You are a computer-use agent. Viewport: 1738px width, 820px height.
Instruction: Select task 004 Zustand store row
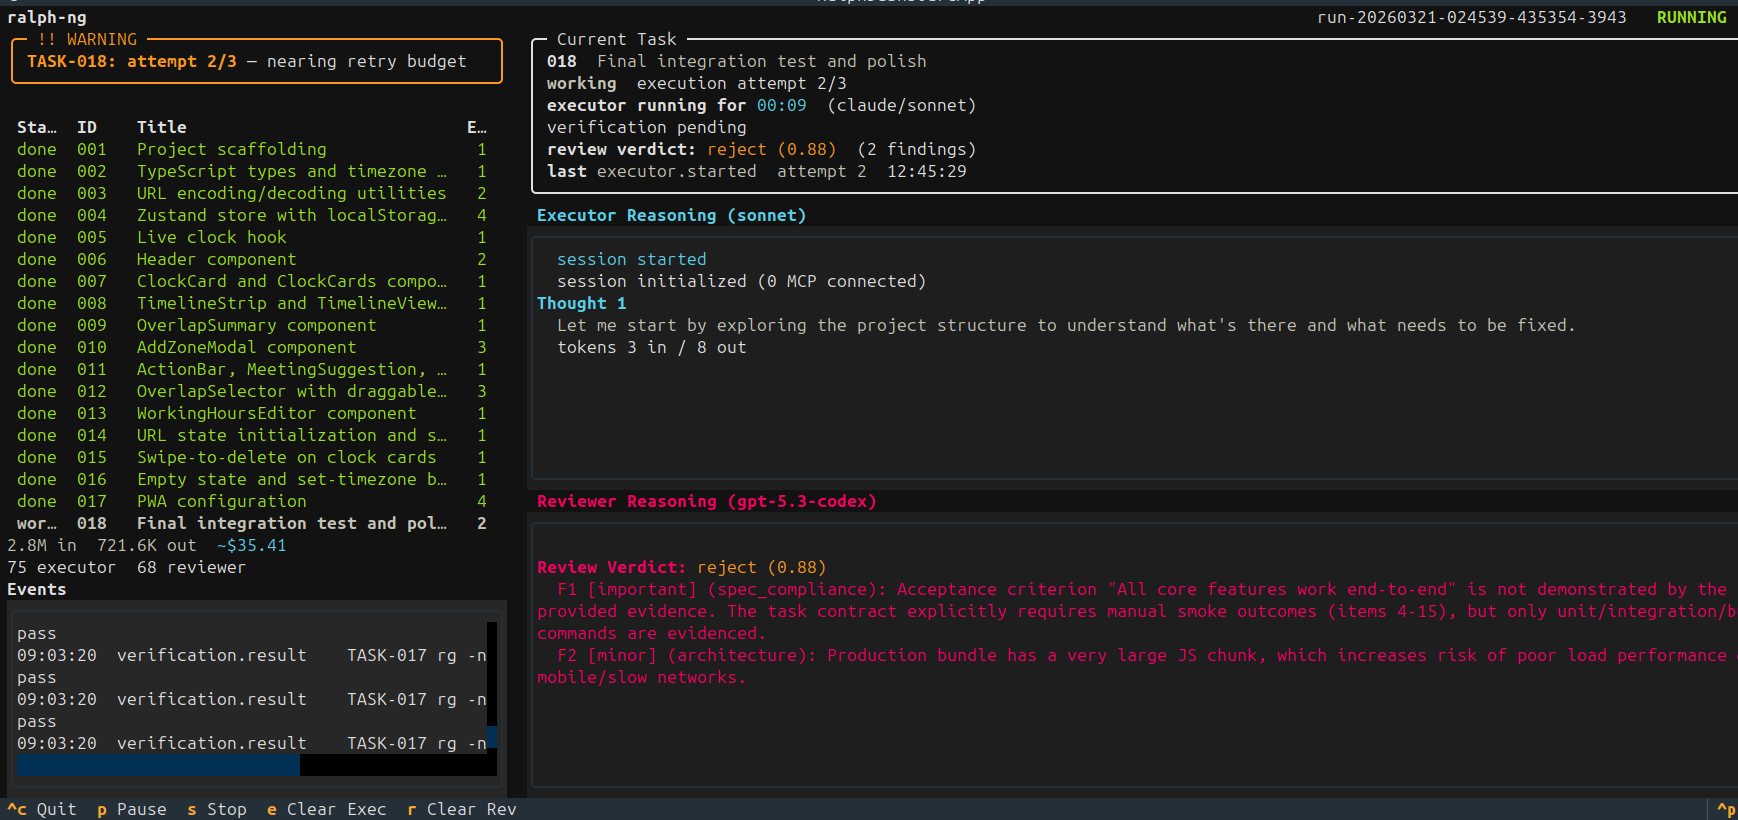tap(252, 215)
